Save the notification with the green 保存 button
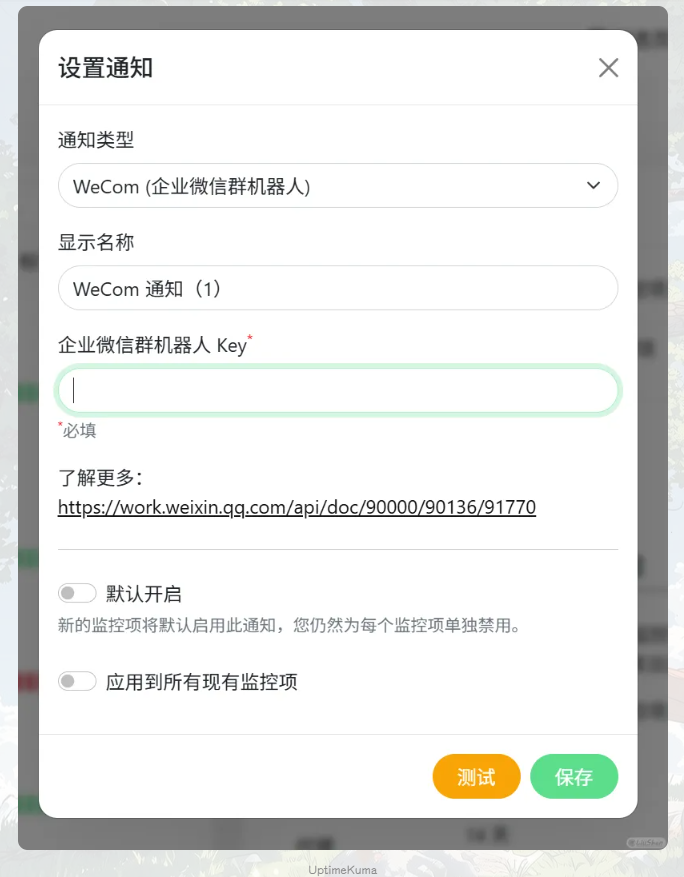The width and height of the screenshot is (684, 877). [x=574, y=776]
